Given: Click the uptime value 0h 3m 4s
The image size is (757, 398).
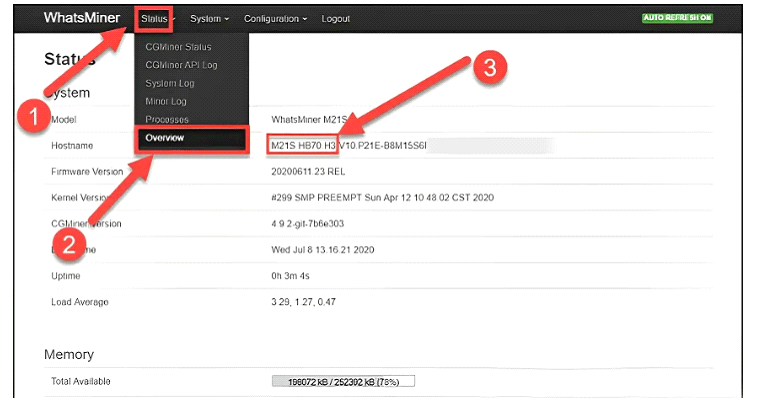Looking at the screenshot, I should pos(290,276).
